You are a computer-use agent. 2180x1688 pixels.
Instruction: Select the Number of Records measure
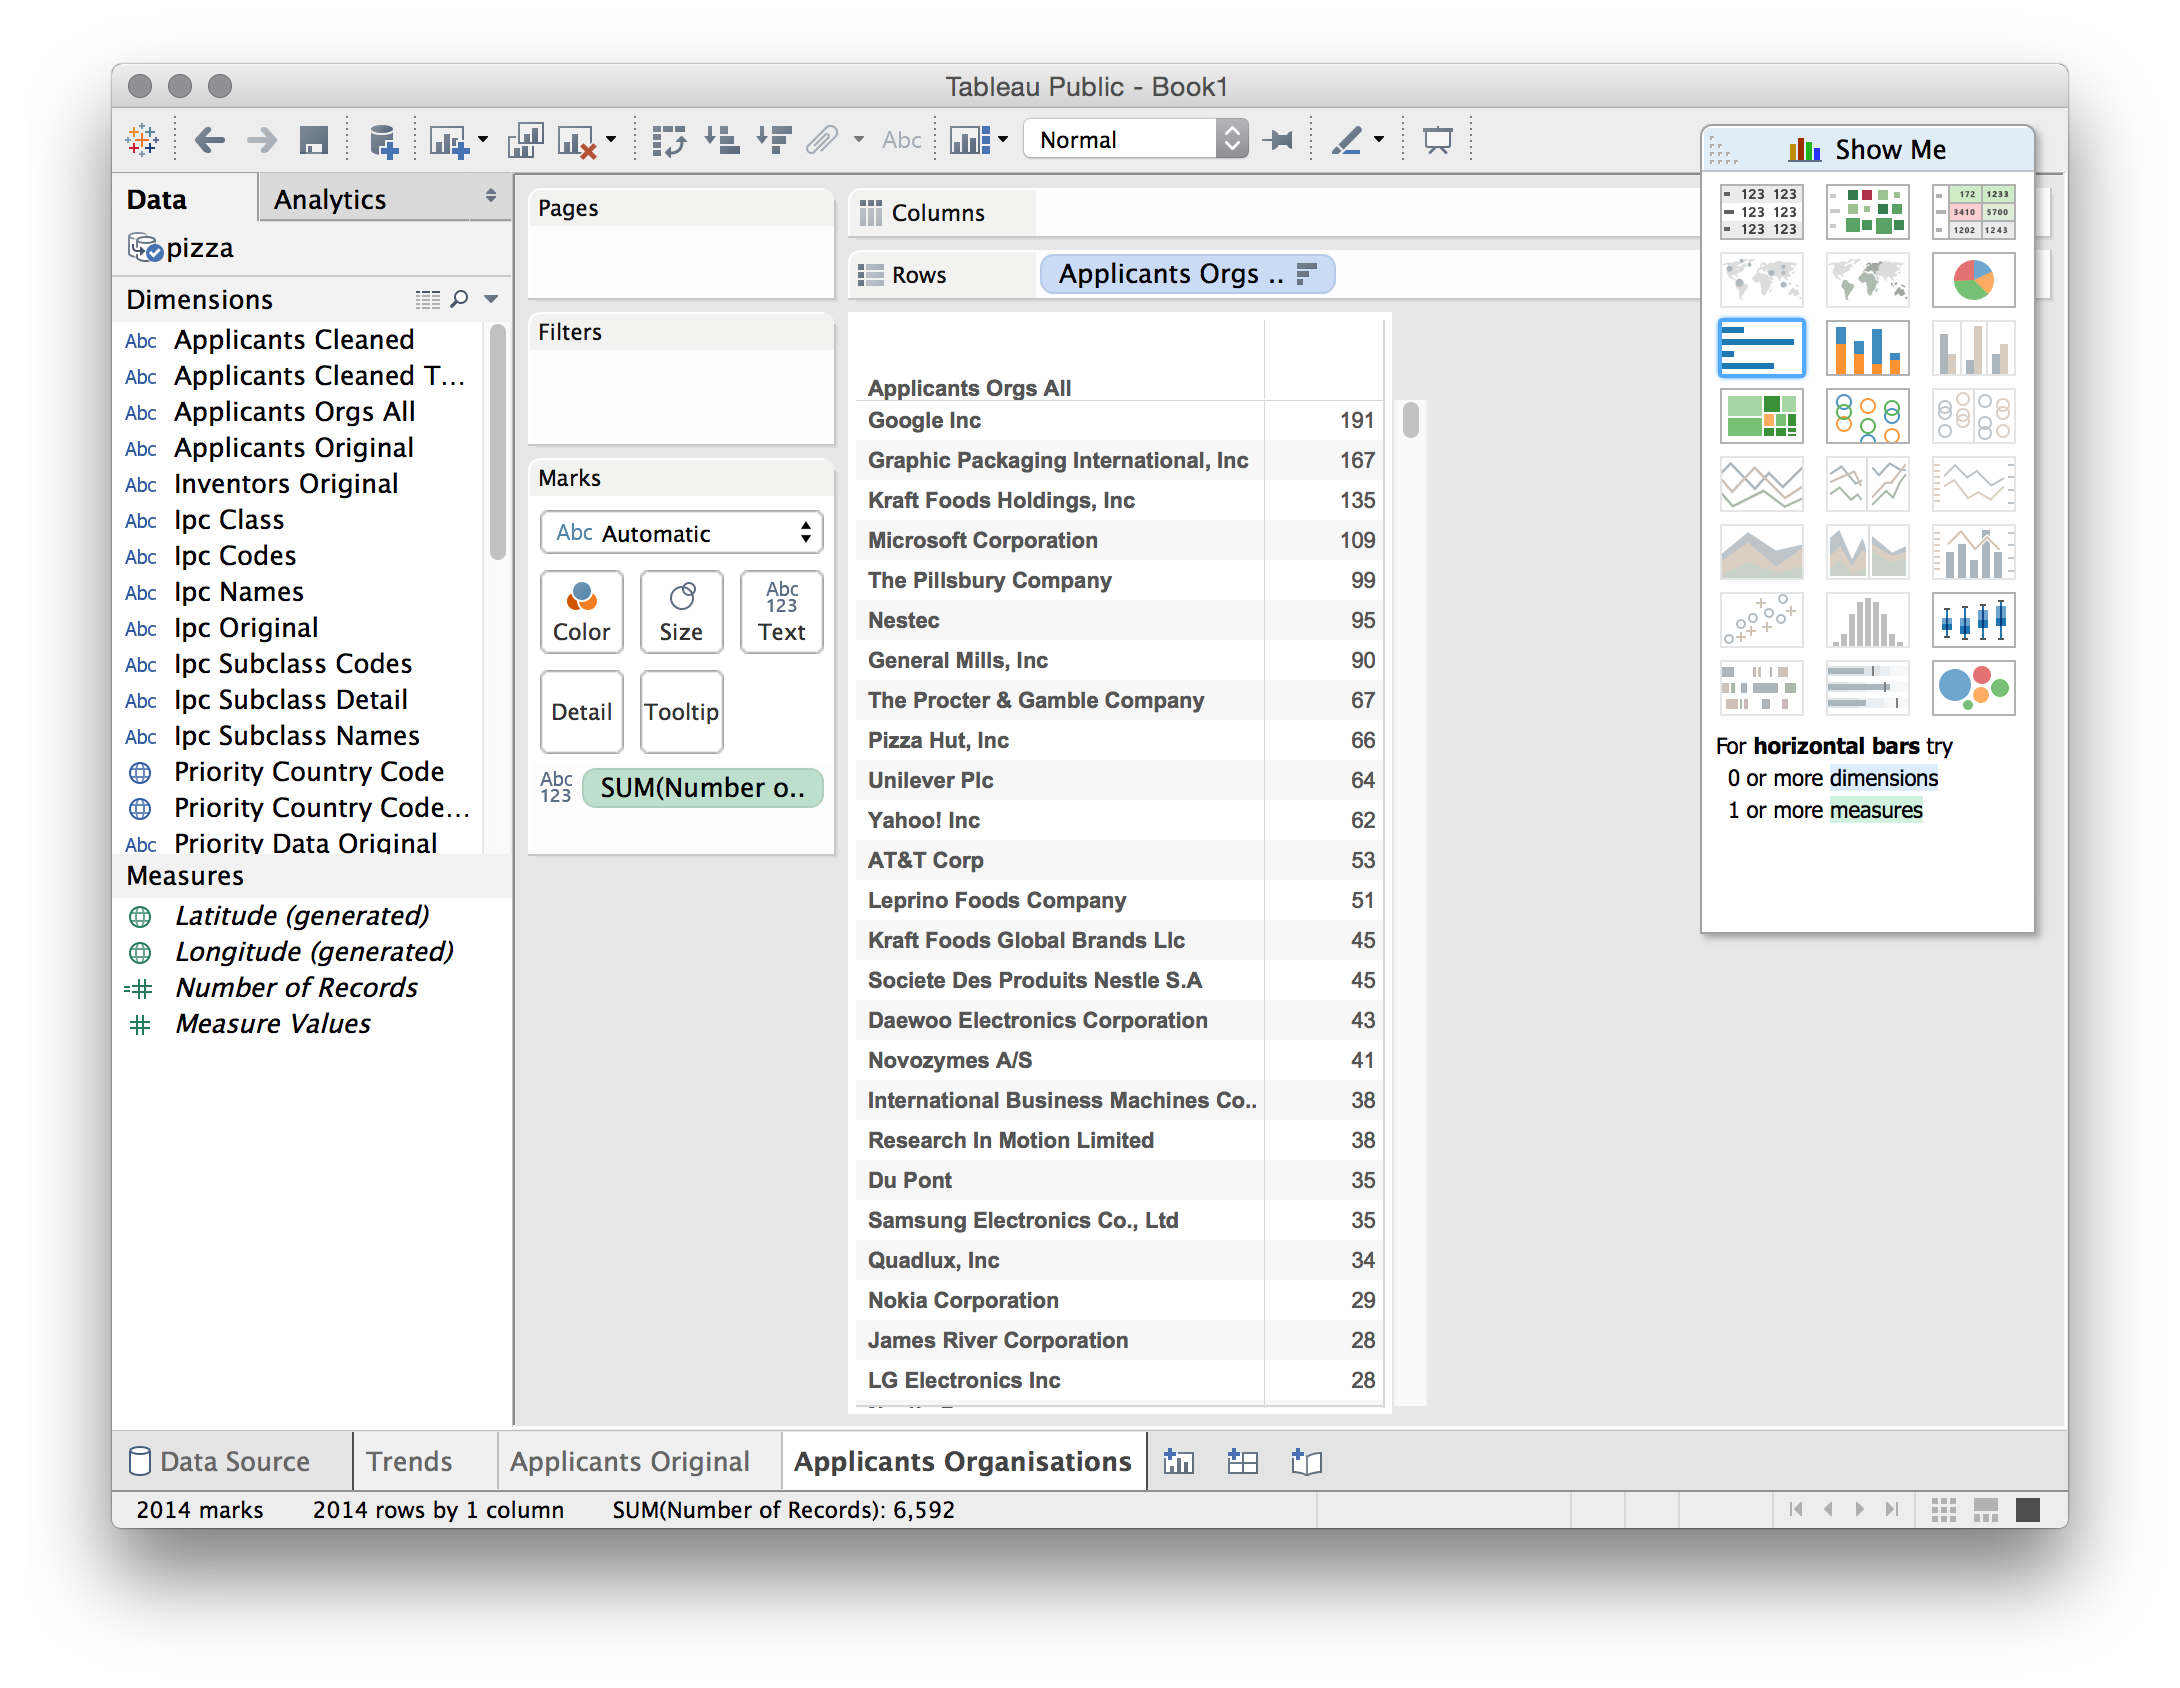coord(296,988)
